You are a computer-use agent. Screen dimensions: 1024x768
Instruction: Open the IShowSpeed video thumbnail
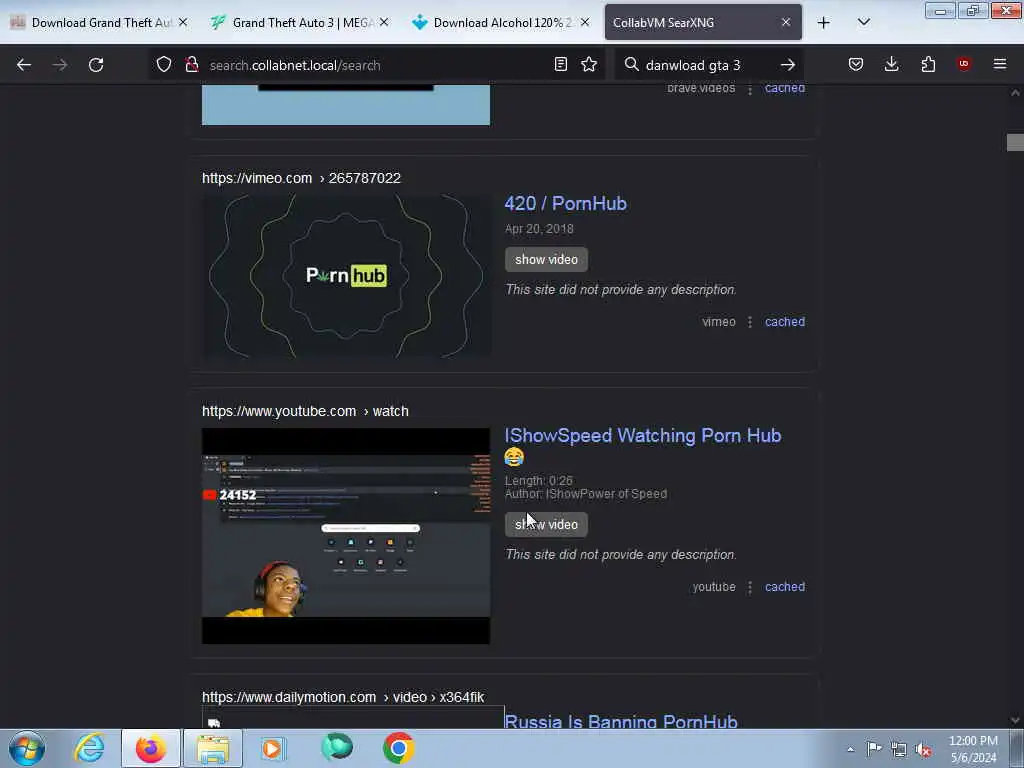tap(345, 536)
